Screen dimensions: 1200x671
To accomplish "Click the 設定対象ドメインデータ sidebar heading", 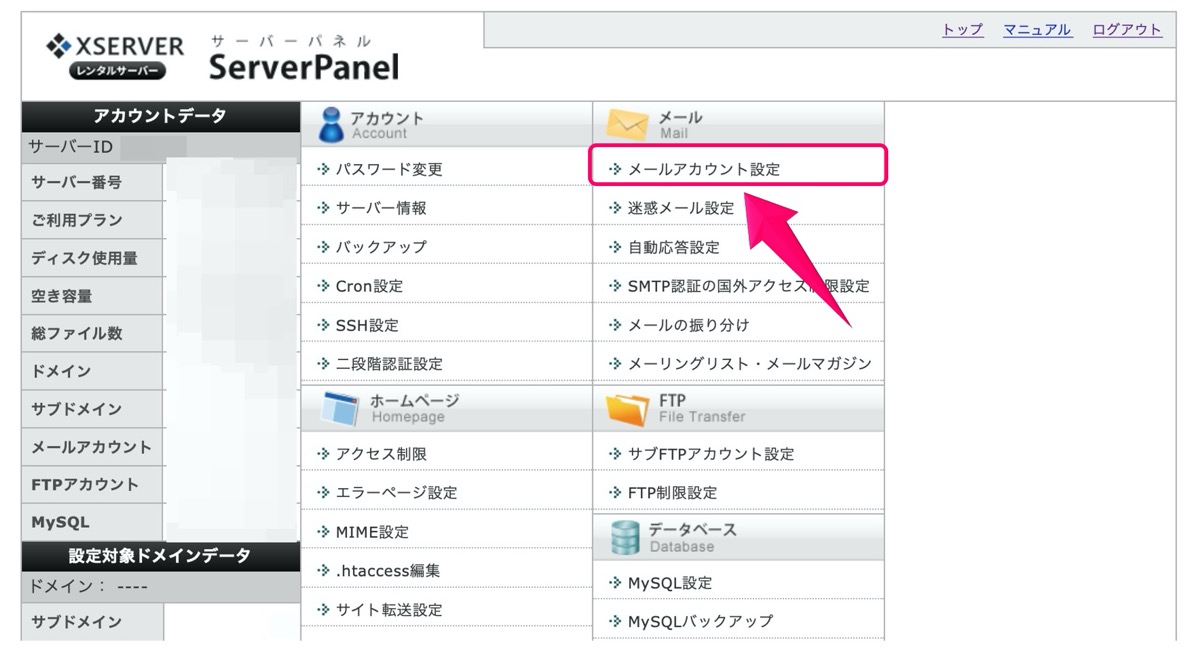I will (x=160, y=555).
